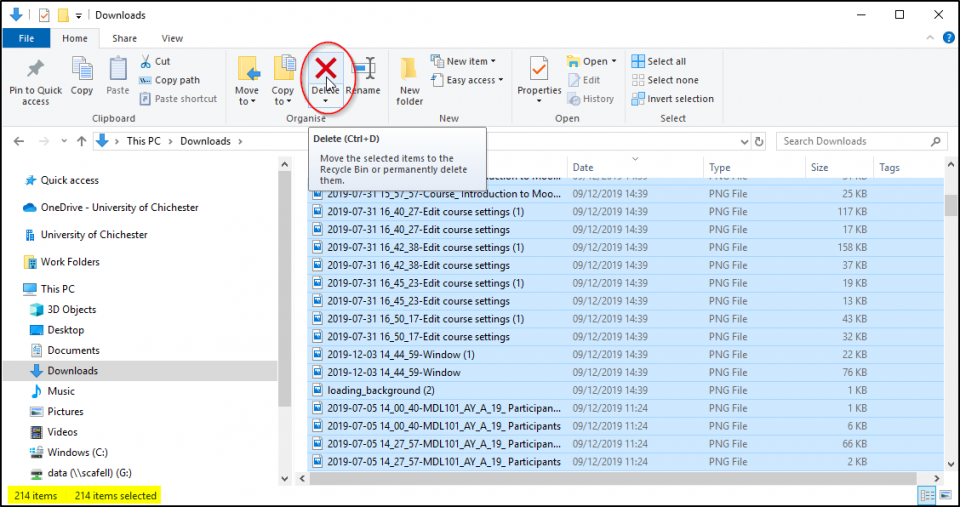Click Downloads in the address breadcrumb
The width and height of the screenshot is (960, 507).
(x=205, y=141)
